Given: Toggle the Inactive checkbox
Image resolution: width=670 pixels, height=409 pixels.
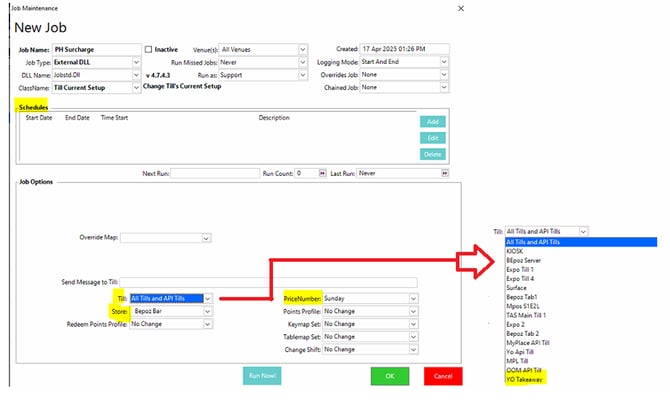Looking at the screenshot, I should click(x=149, y=48).
